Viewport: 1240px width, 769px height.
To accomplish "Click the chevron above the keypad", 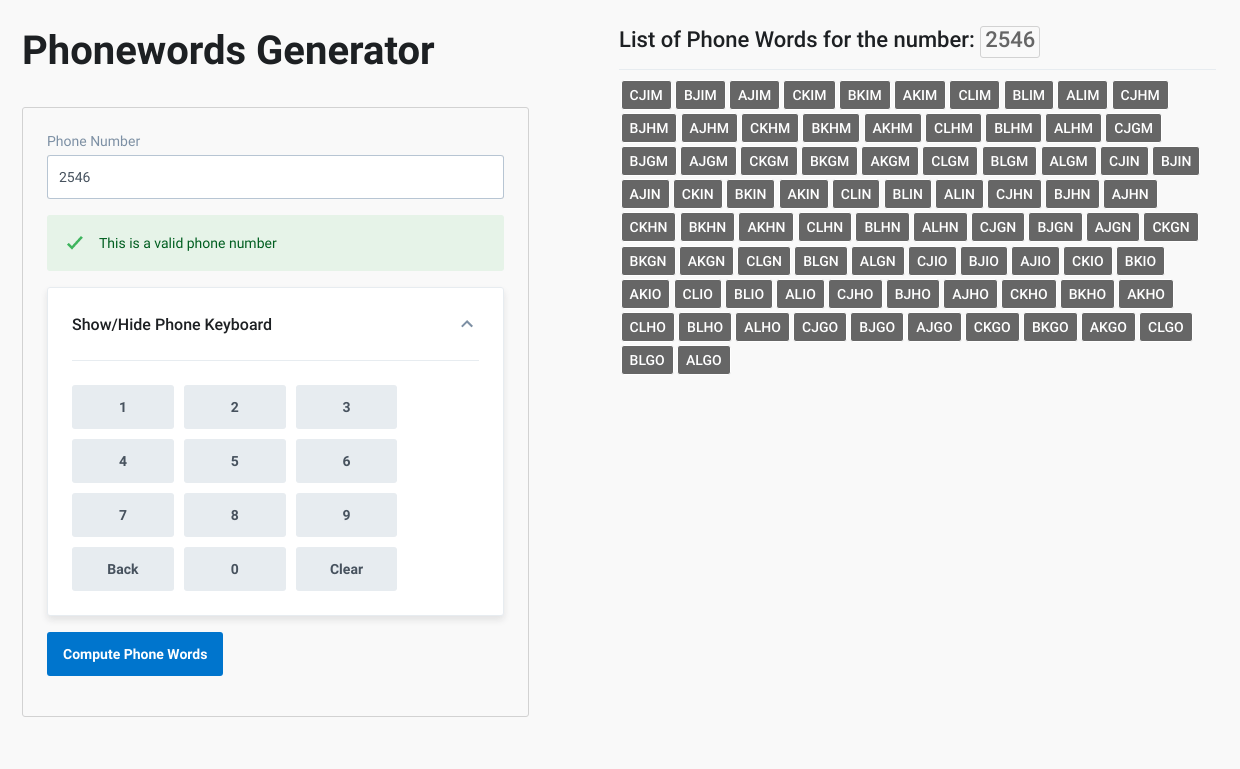I will pos(465,324).
